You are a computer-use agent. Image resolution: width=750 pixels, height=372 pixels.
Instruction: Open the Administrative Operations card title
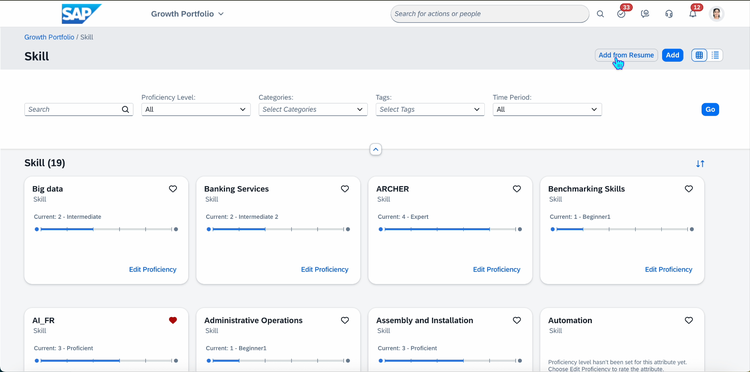pos(253,320)
